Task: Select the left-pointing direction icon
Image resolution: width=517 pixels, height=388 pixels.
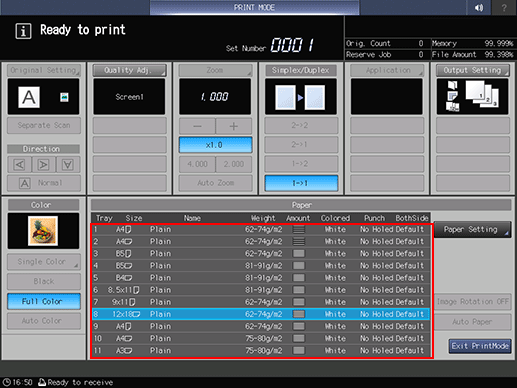Action: tap(20, 164)
